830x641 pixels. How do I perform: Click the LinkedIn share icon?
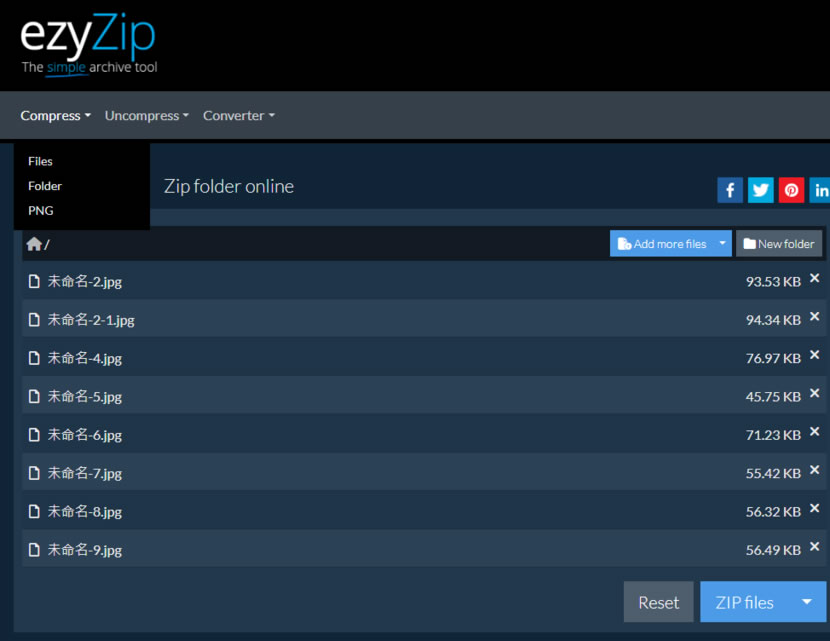click(x=820, y=190)
